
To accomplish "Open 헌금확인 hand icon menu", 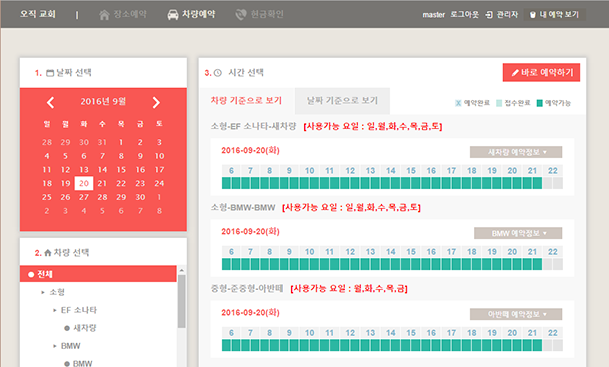I will [x=241, y=14].
